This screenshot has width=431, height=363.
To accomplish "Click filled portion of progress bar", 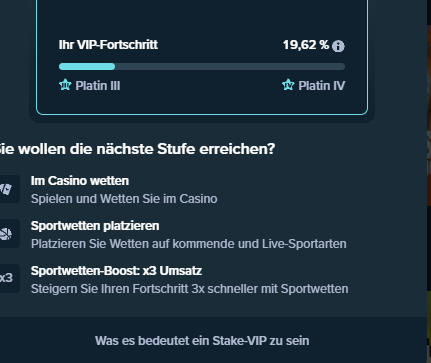I will [87, 67].
